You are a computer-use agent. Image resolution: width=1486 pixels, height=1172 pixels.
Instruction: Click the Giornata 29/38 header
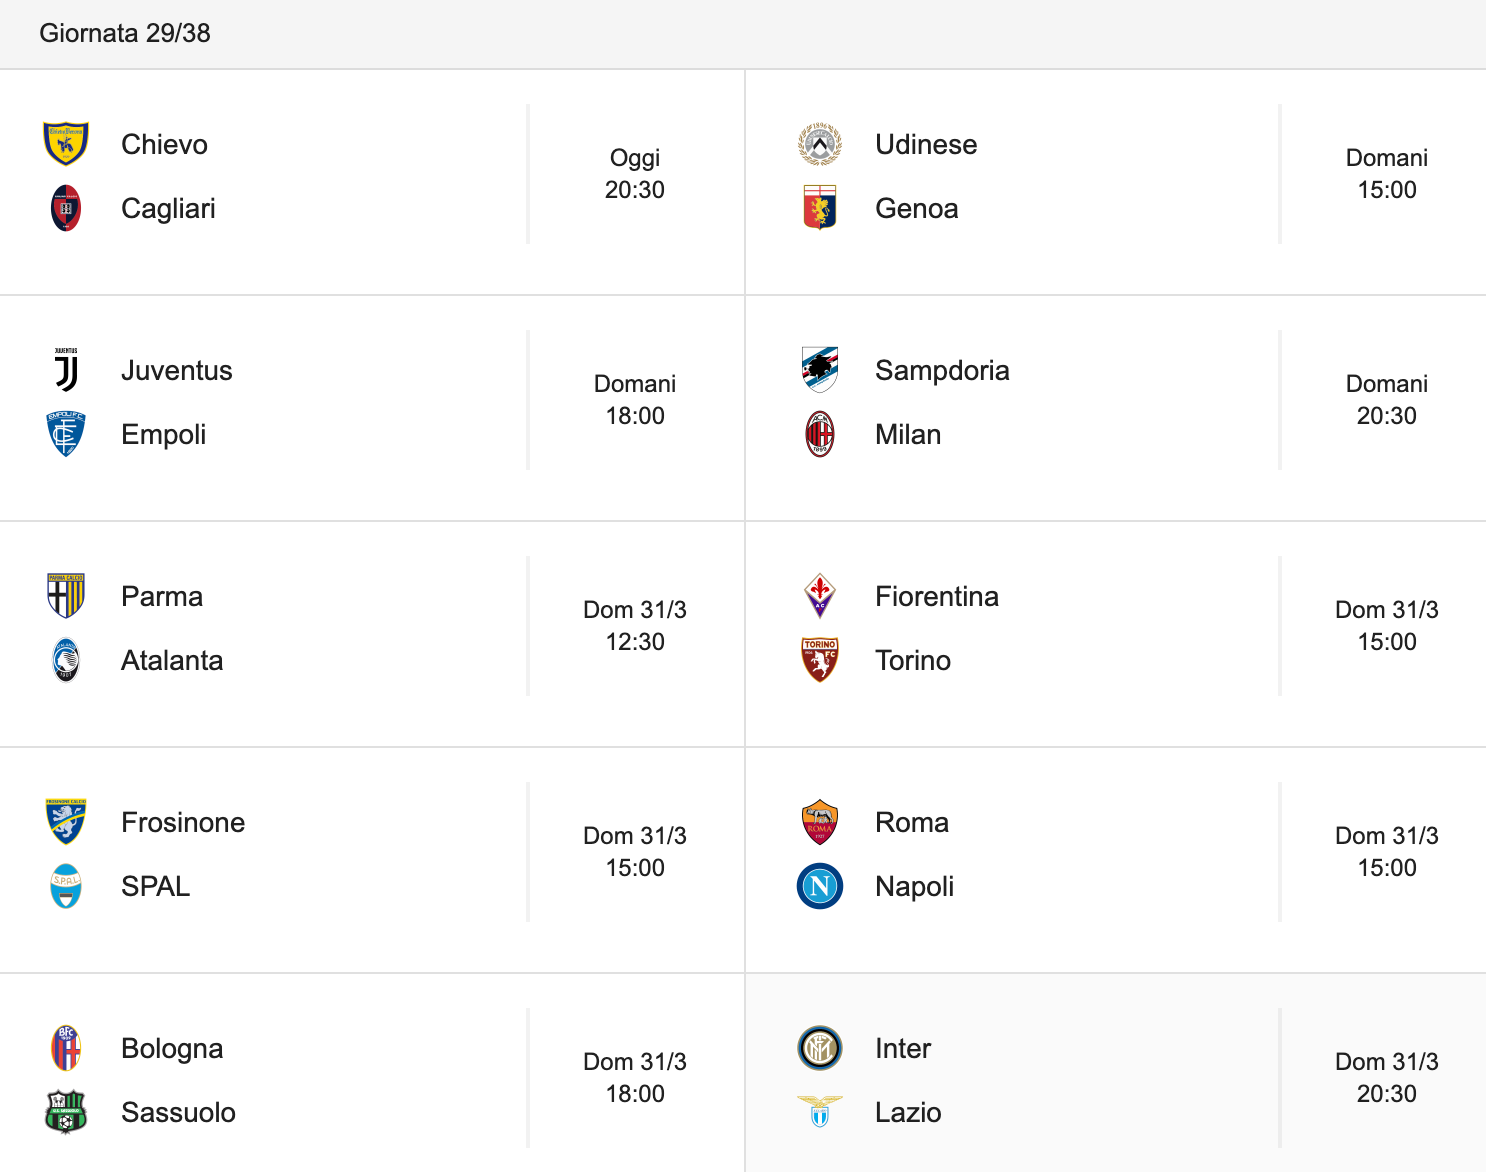pyautogui.click(x=125, y=33)
